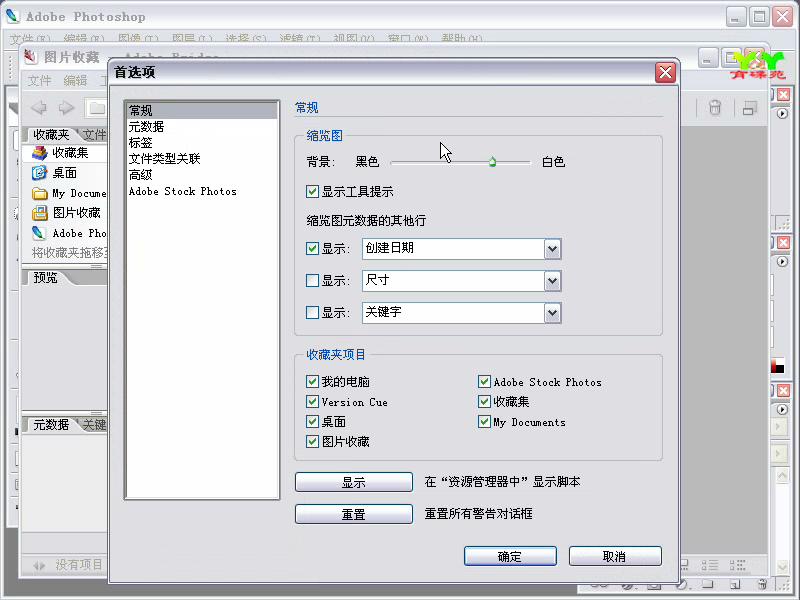Image resolution: width=800 pixels, height=600 pixels.
Task: Select the details view icon in Bridge's bottom bar
Action: pyautogui.click(x=710, y=565)
